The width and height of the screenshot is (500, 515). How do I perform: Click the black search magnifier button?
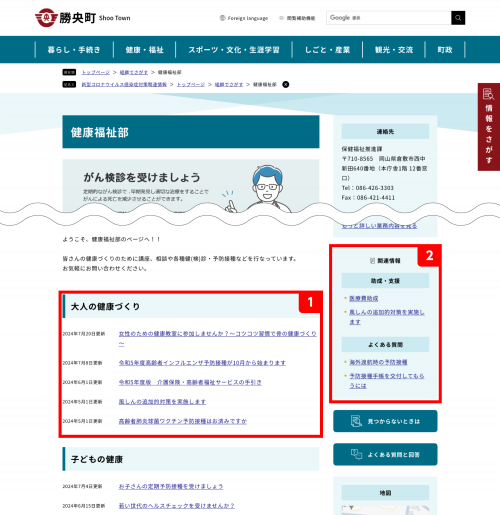(x=458, y=18)
